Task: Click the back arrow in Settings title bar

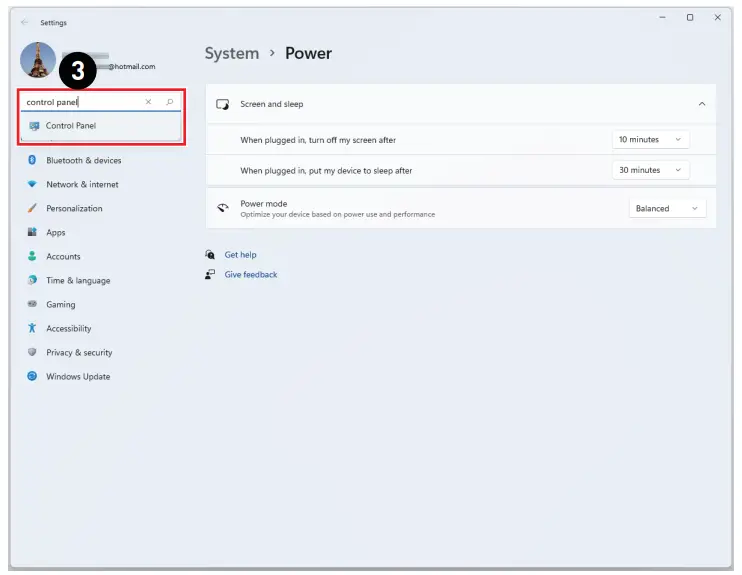Action: (24, 21)
